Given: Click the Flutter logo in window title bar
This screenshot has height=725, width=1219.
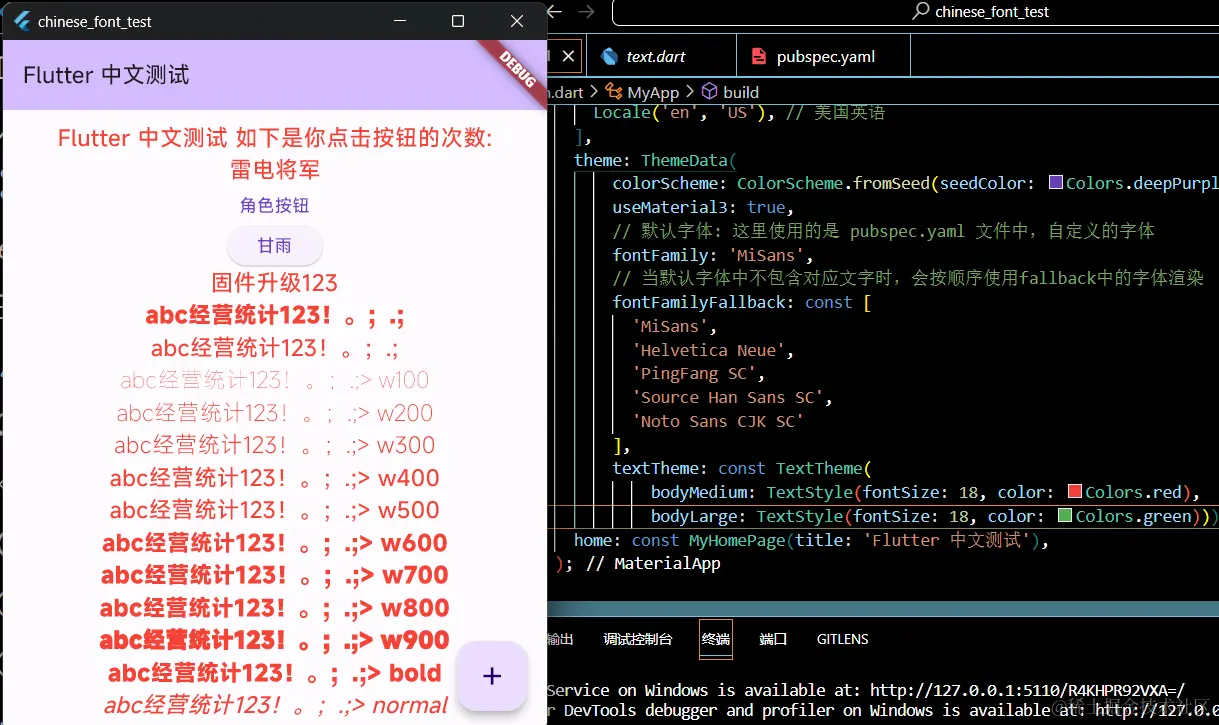Looking at the screenshot, I should [x=22, y=21].
